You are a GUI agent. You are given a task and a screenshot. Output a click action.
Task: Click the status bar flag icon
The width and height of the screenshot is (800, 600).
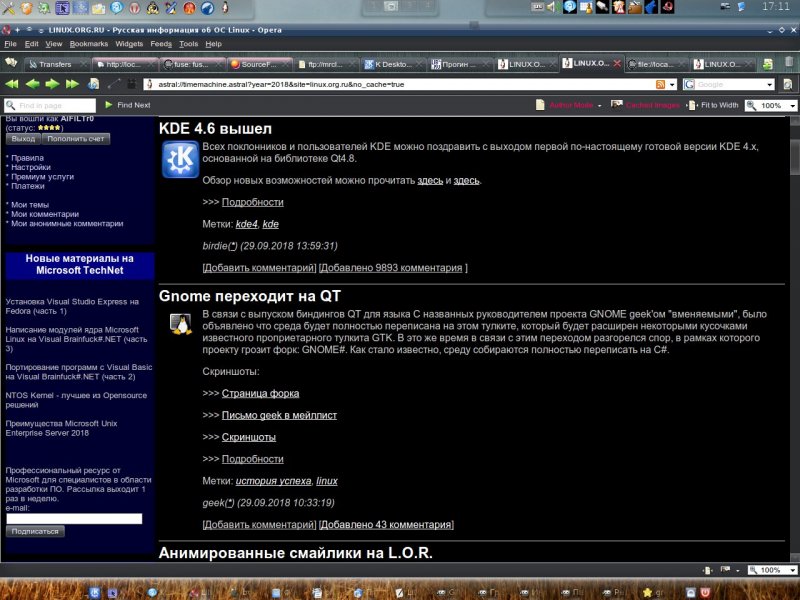(x=725, y=569)
